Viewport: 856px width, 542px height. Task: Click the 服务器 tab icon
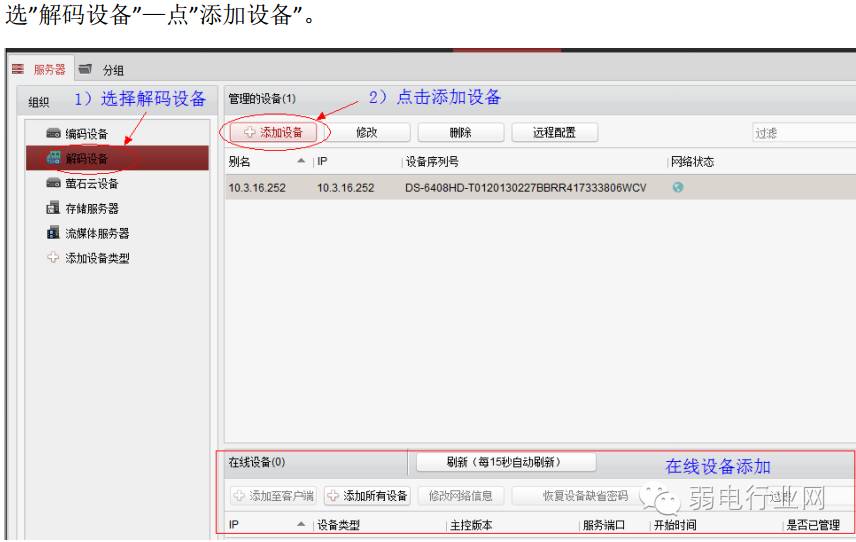point(18,69)
